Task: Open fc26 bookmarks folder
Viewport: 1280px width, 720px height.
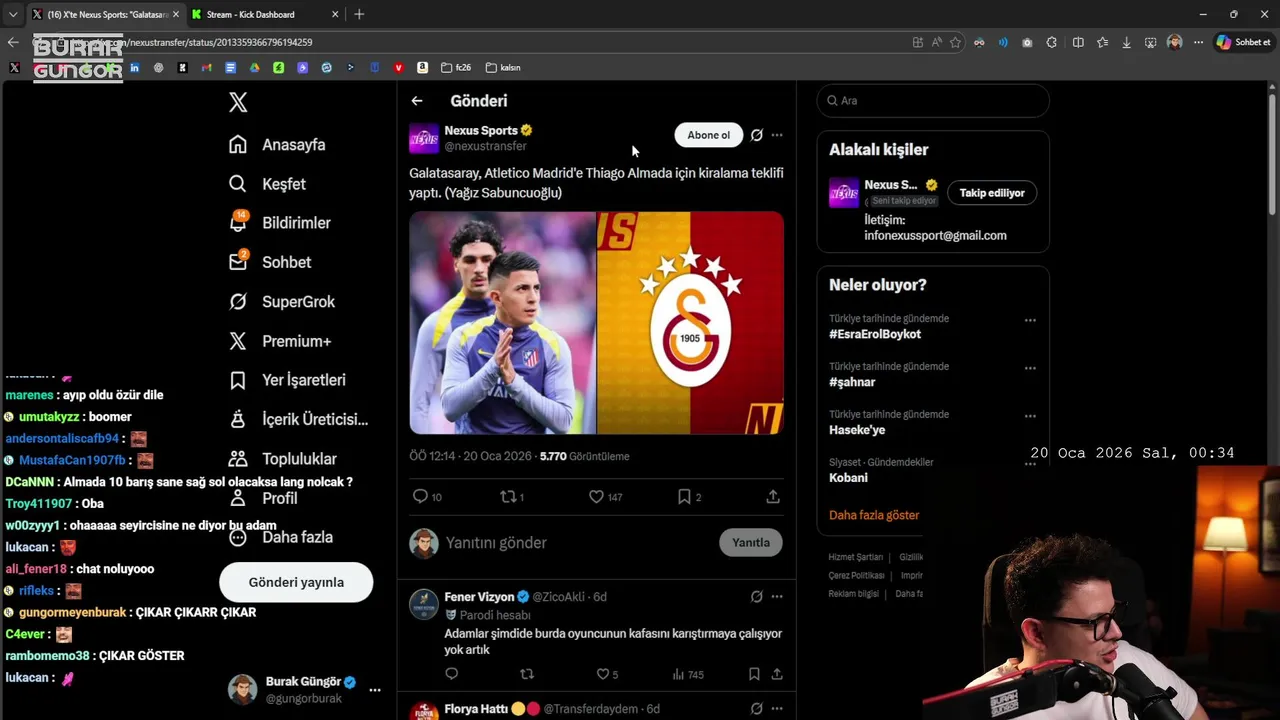Action: (454, 68)
